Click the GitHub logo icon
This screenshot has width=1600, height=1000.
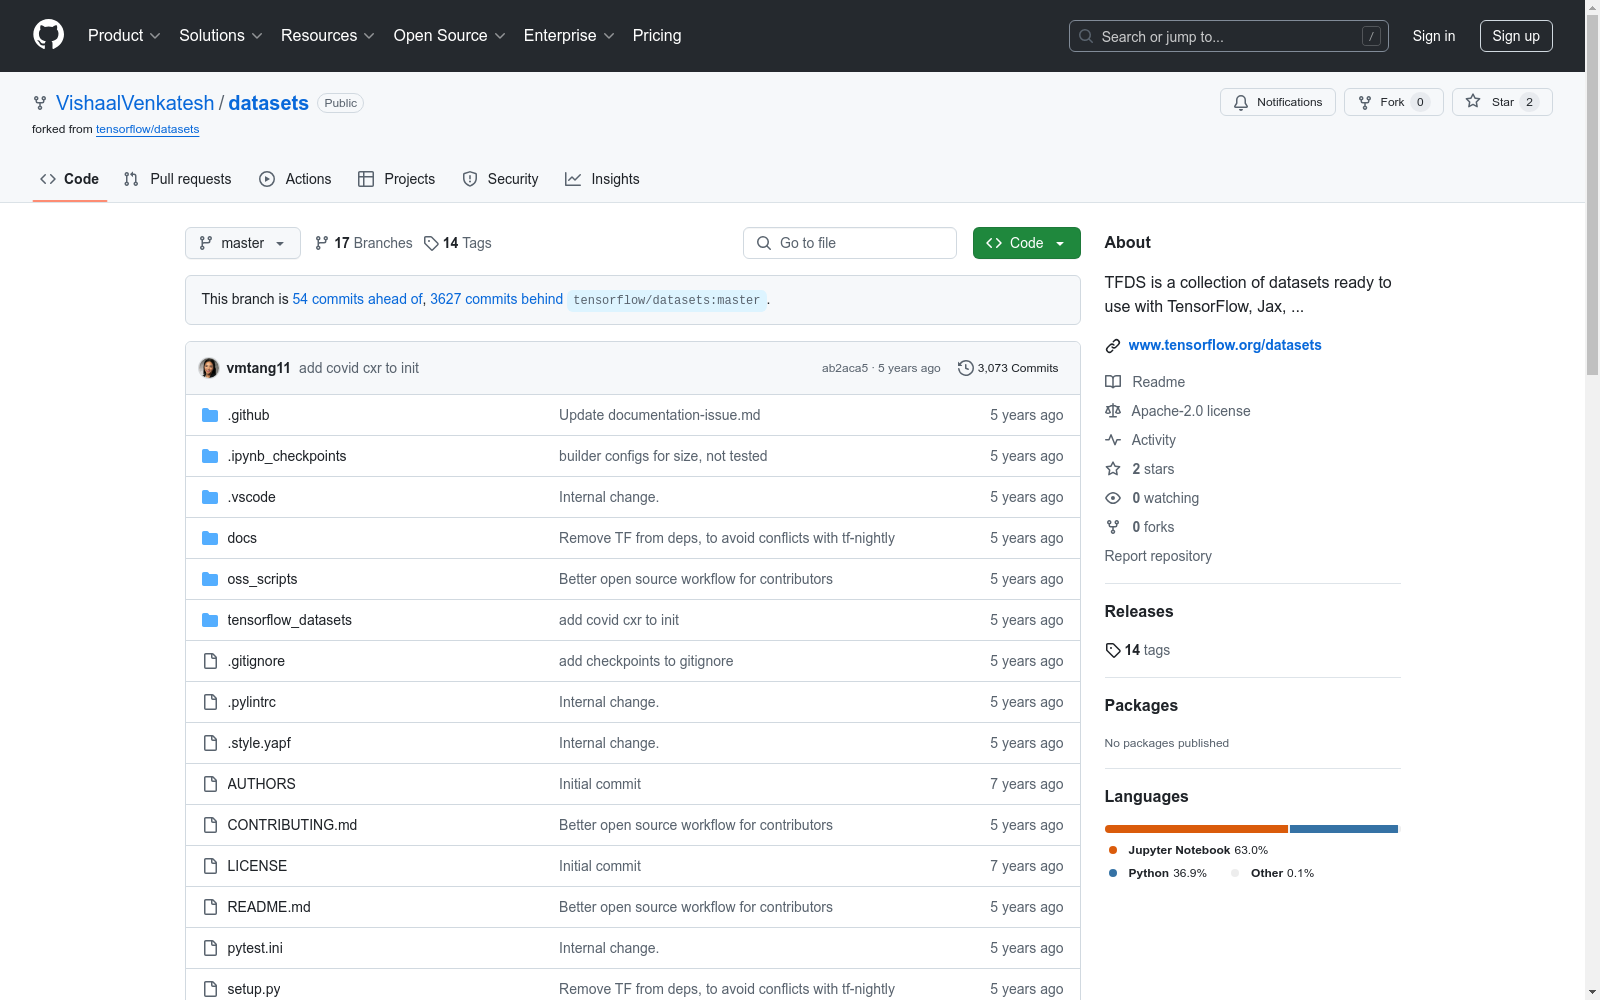48,36
